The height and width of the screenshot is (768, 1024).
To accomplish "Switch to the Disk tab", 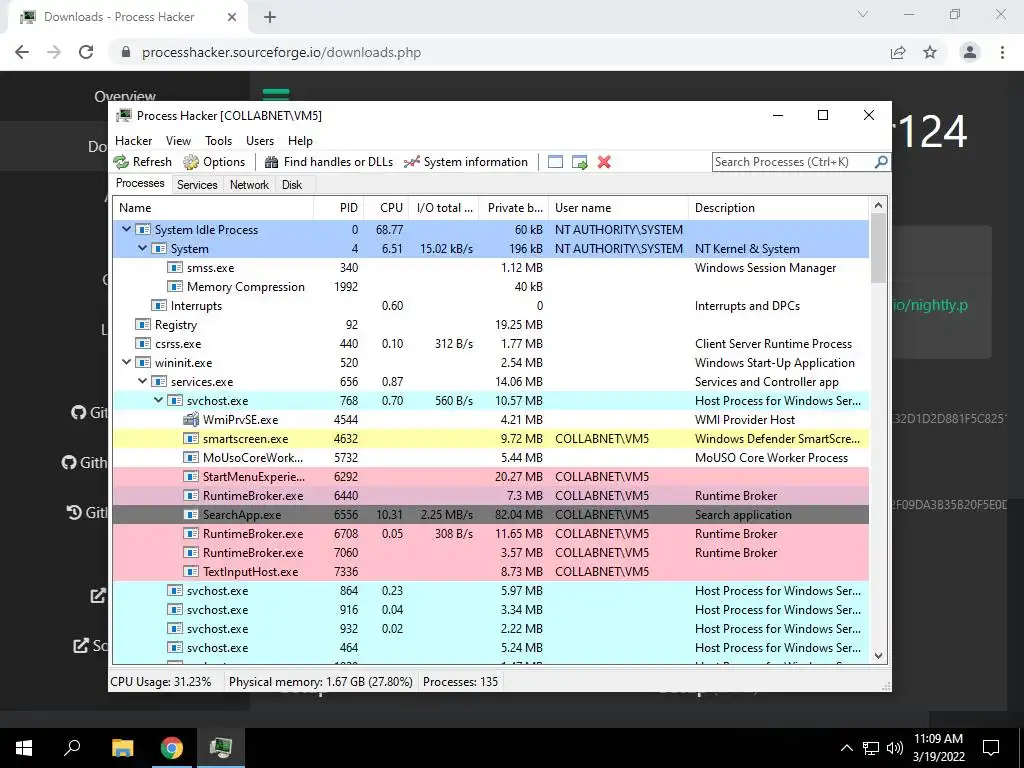I will pyautogui.click(x=292, y=185).
